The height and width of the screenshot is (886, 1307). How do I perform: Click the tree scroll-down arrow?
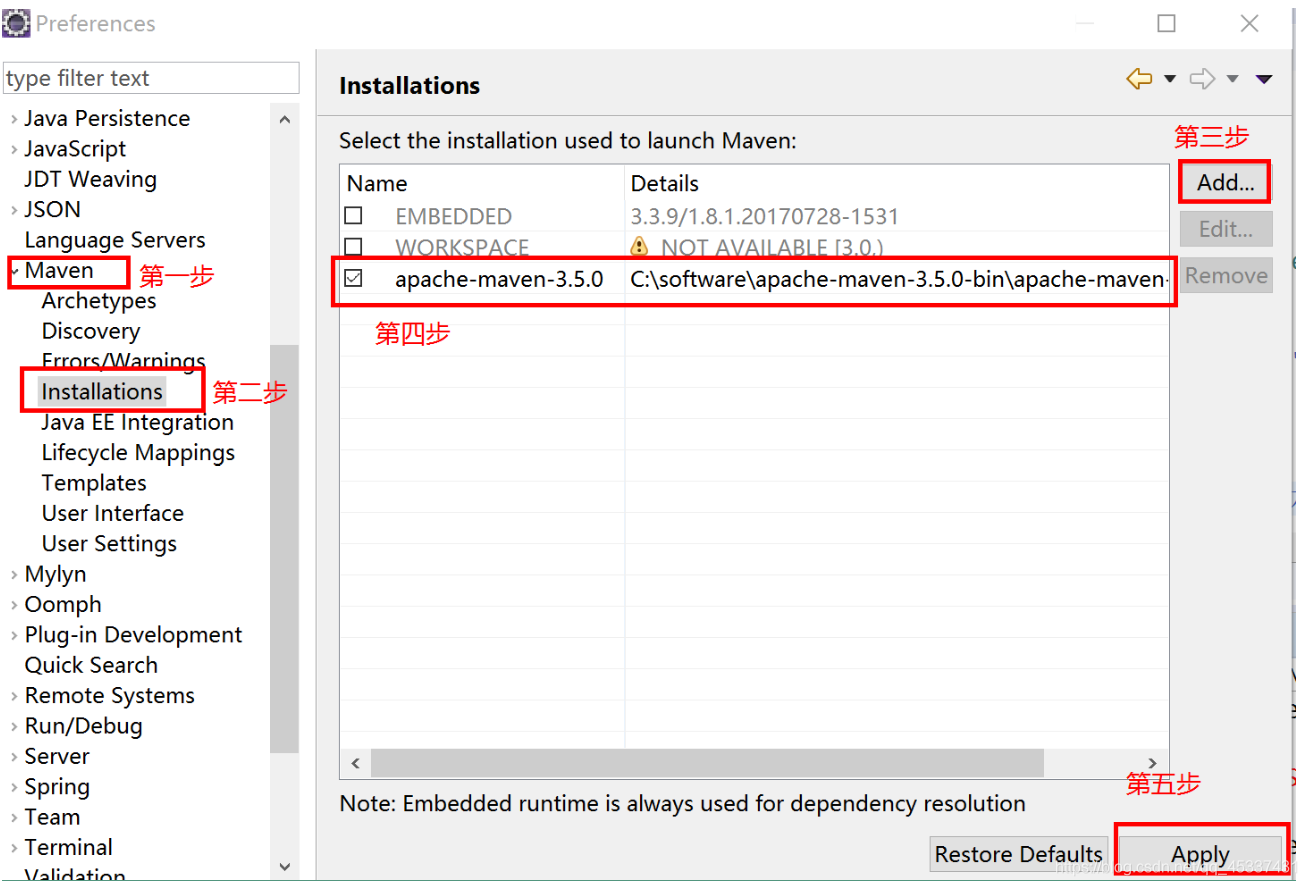click(x=285, y=867)
